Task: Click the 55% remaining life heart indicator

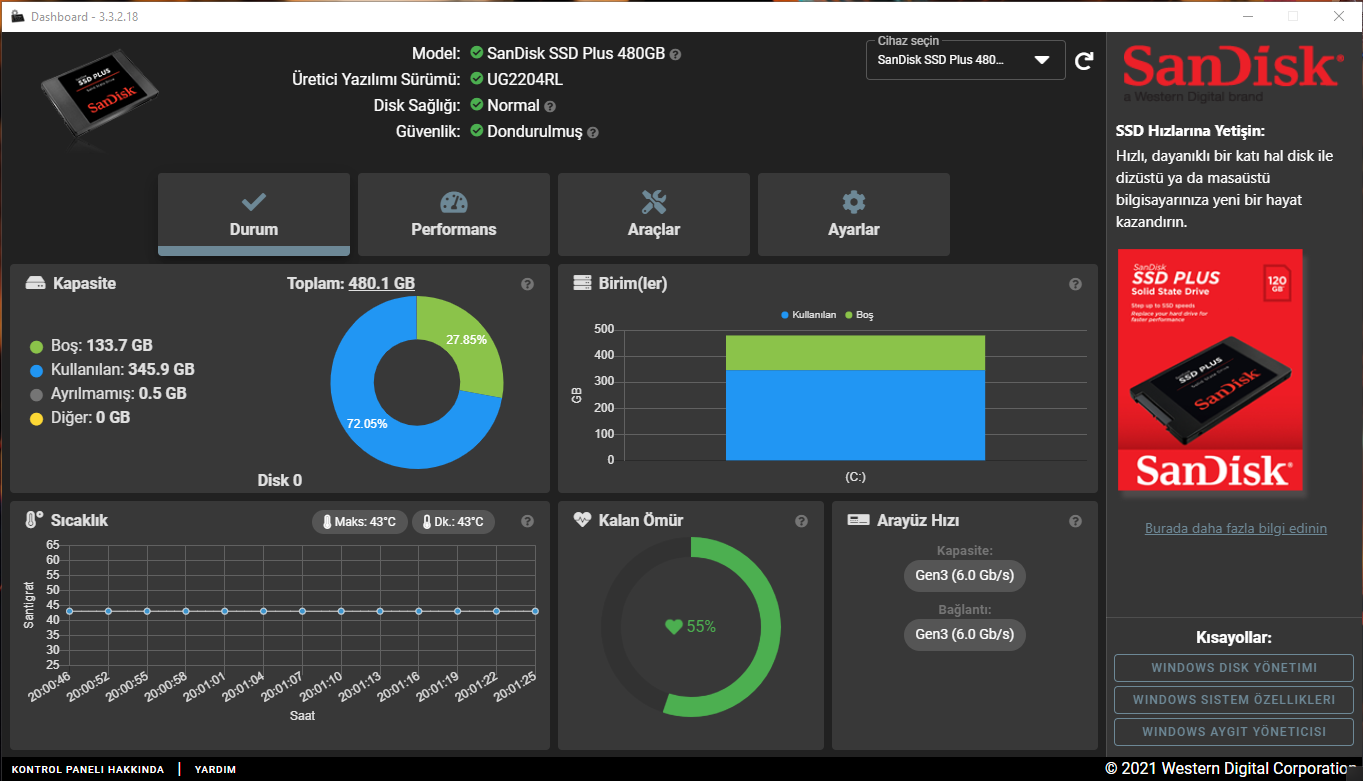Action: tap(691, 627)
